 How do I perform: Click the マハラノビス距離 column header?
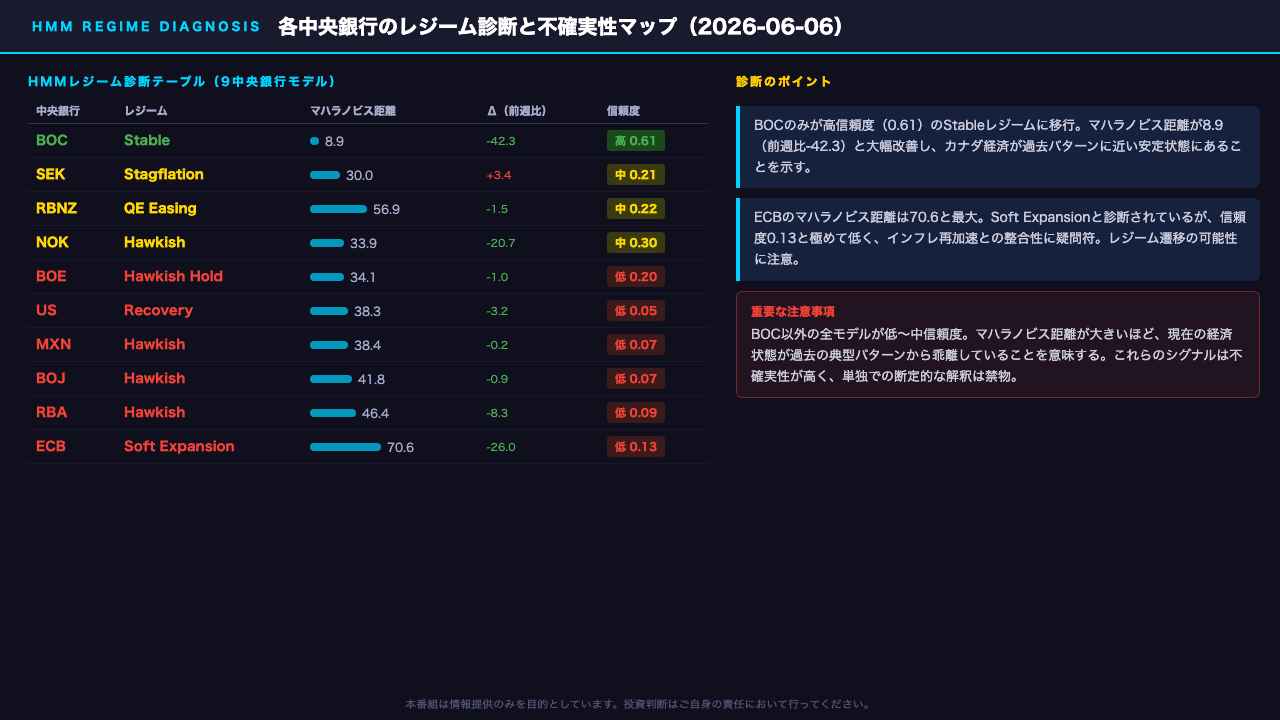pos(353,111)
